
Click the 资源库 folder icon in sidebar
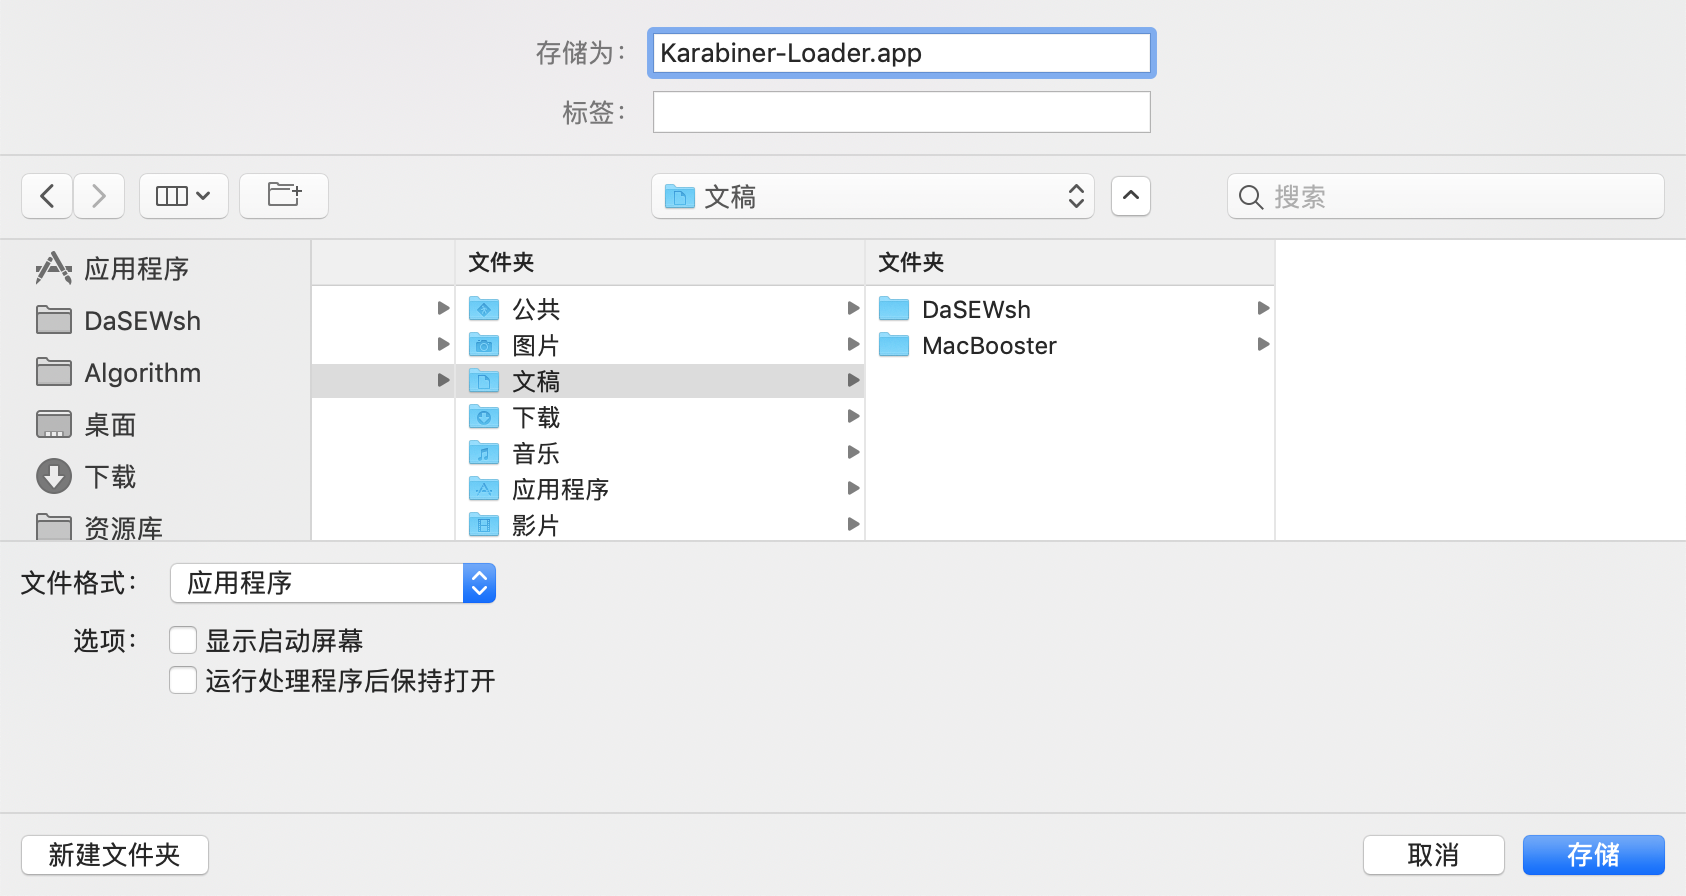[54, 527]
